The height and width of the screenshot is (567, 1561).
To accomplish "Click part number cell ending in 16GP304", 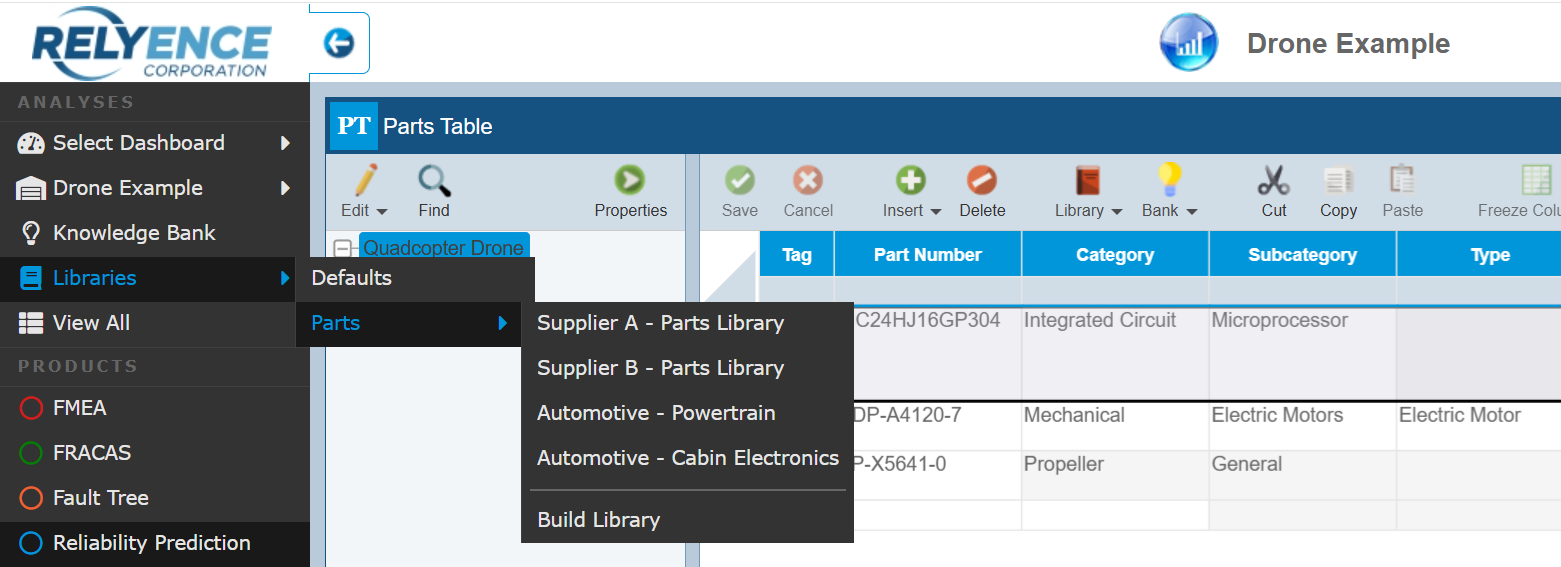I will click(937, 353).
